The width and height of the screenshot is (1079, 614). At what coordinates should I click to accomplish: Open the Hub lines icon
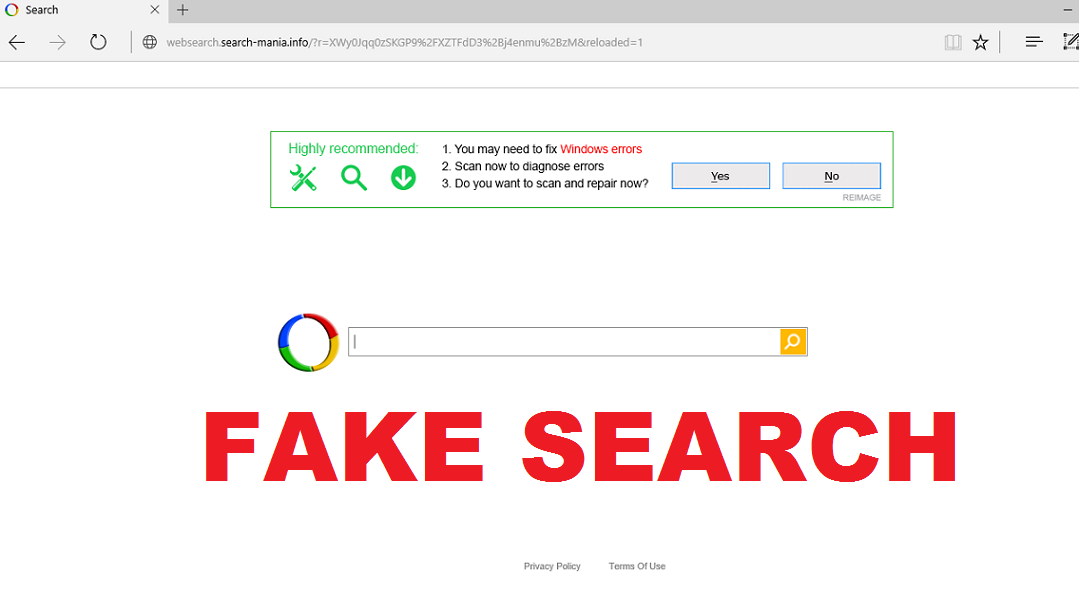coord(1034,42)
